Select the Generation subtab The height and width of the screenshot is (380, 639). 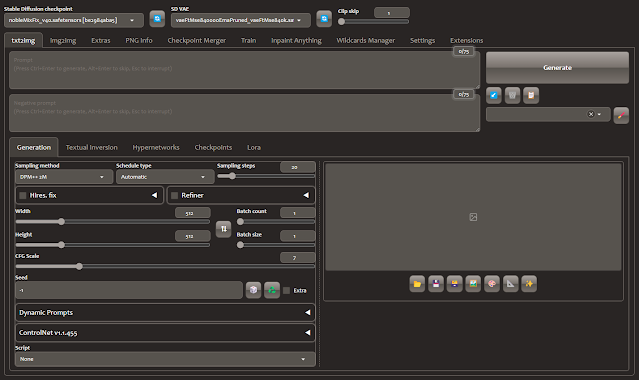[x=34, y=148]
